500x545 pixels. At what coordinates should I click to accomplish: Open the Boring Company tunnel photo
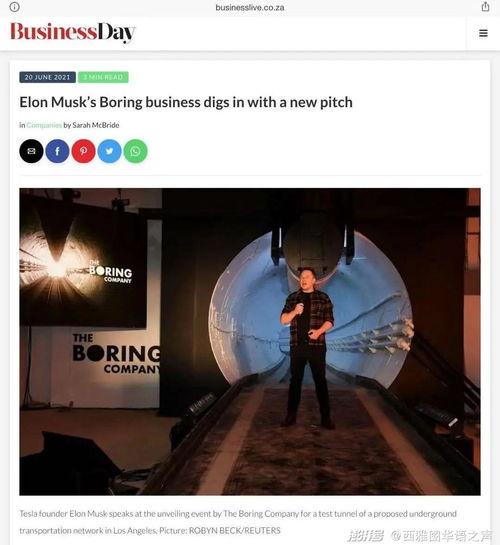pos(250,342)
